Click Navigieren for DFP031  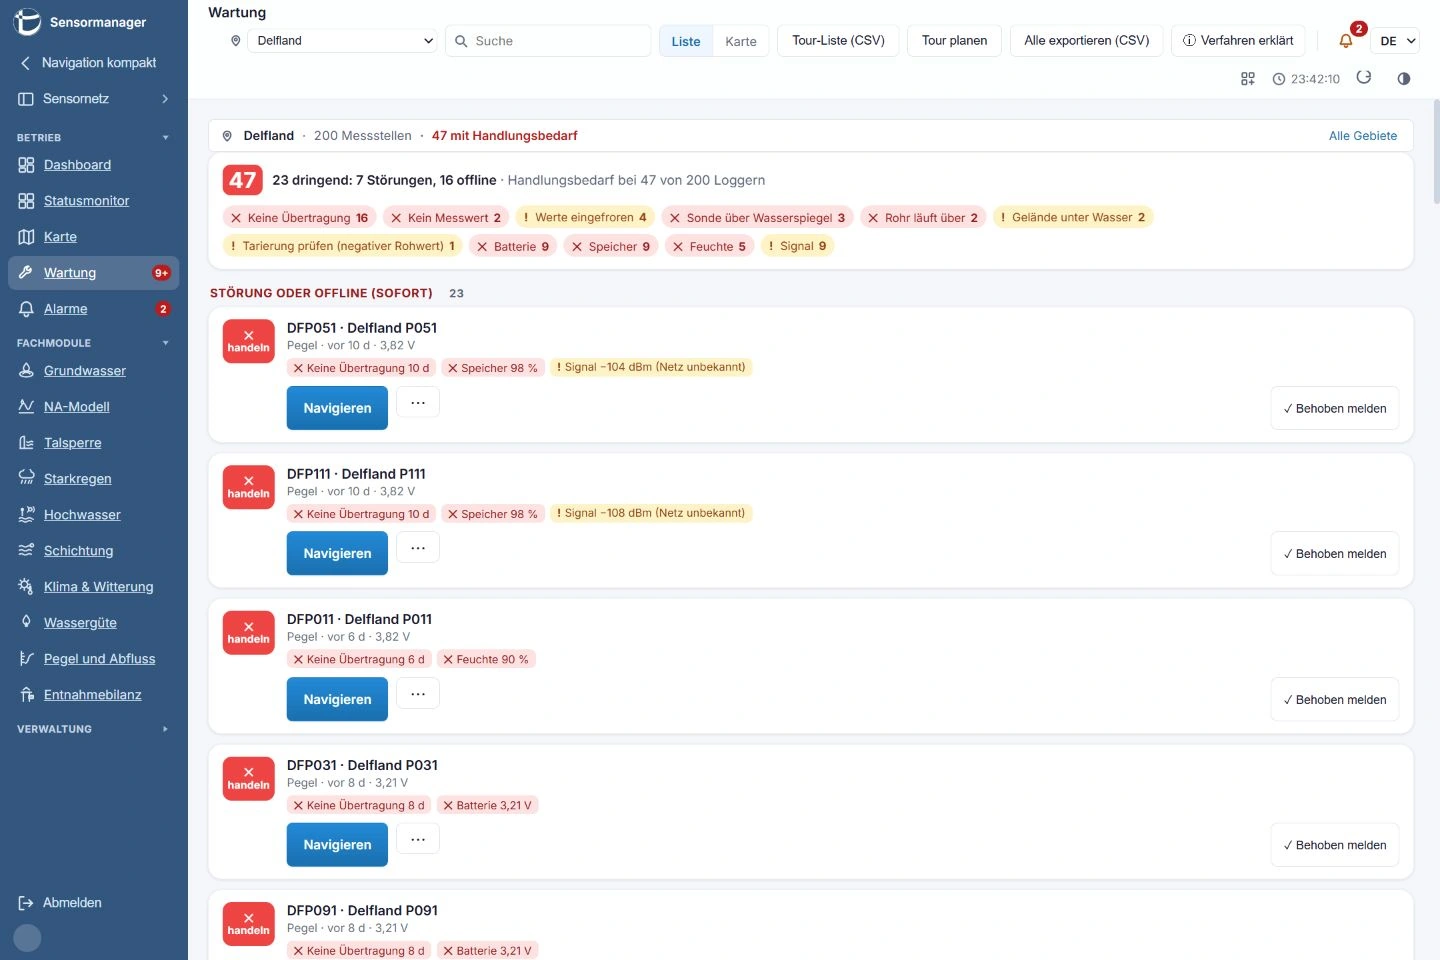click(x=337, y=845)
